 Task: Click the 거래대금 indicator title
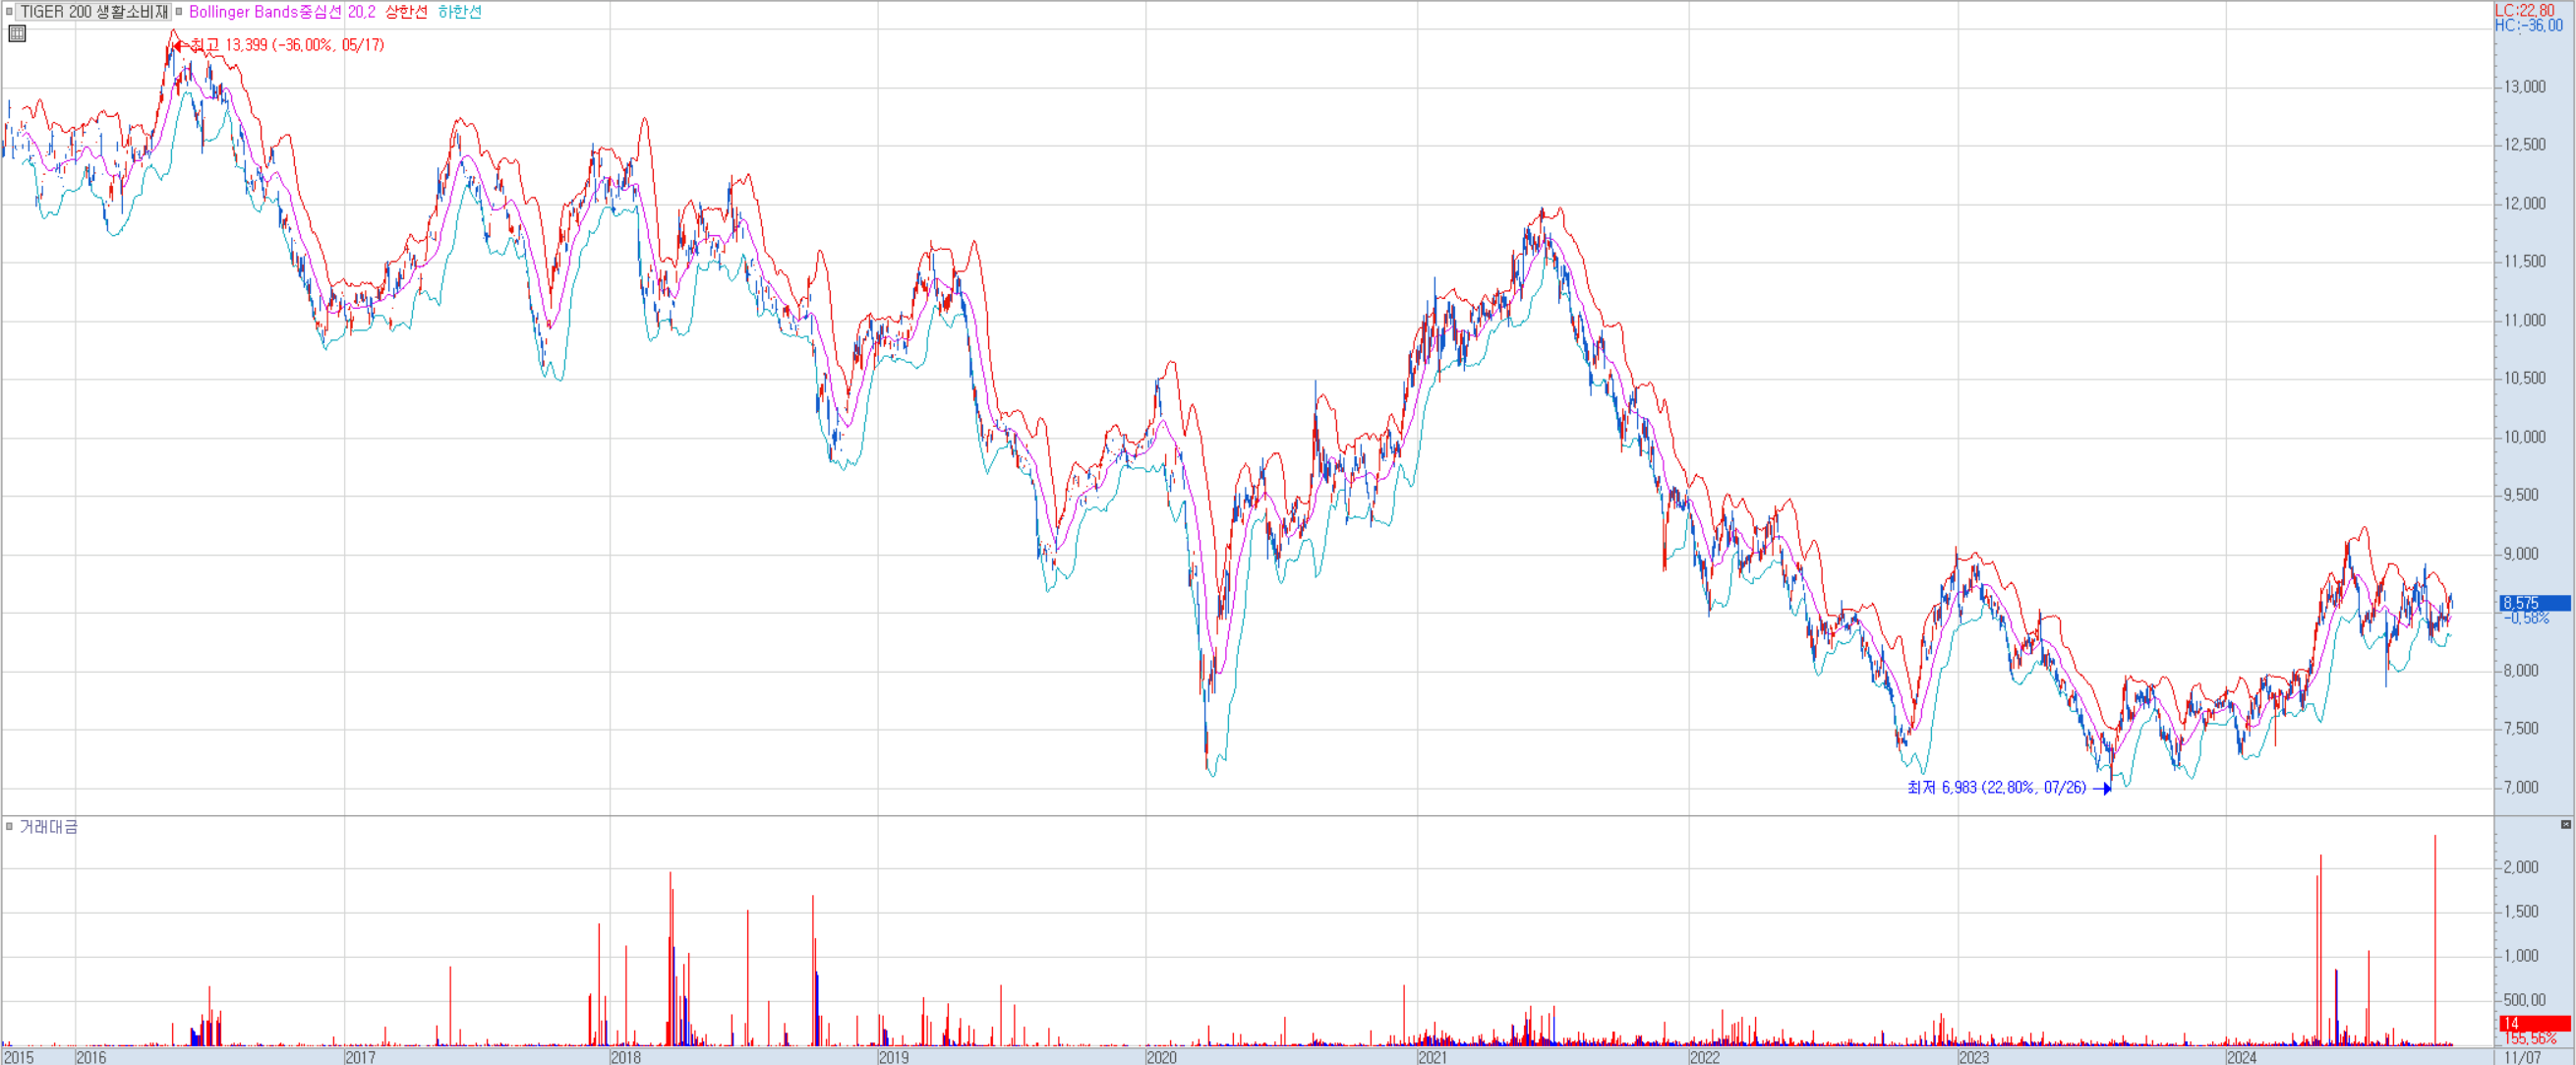click(49, 826)
